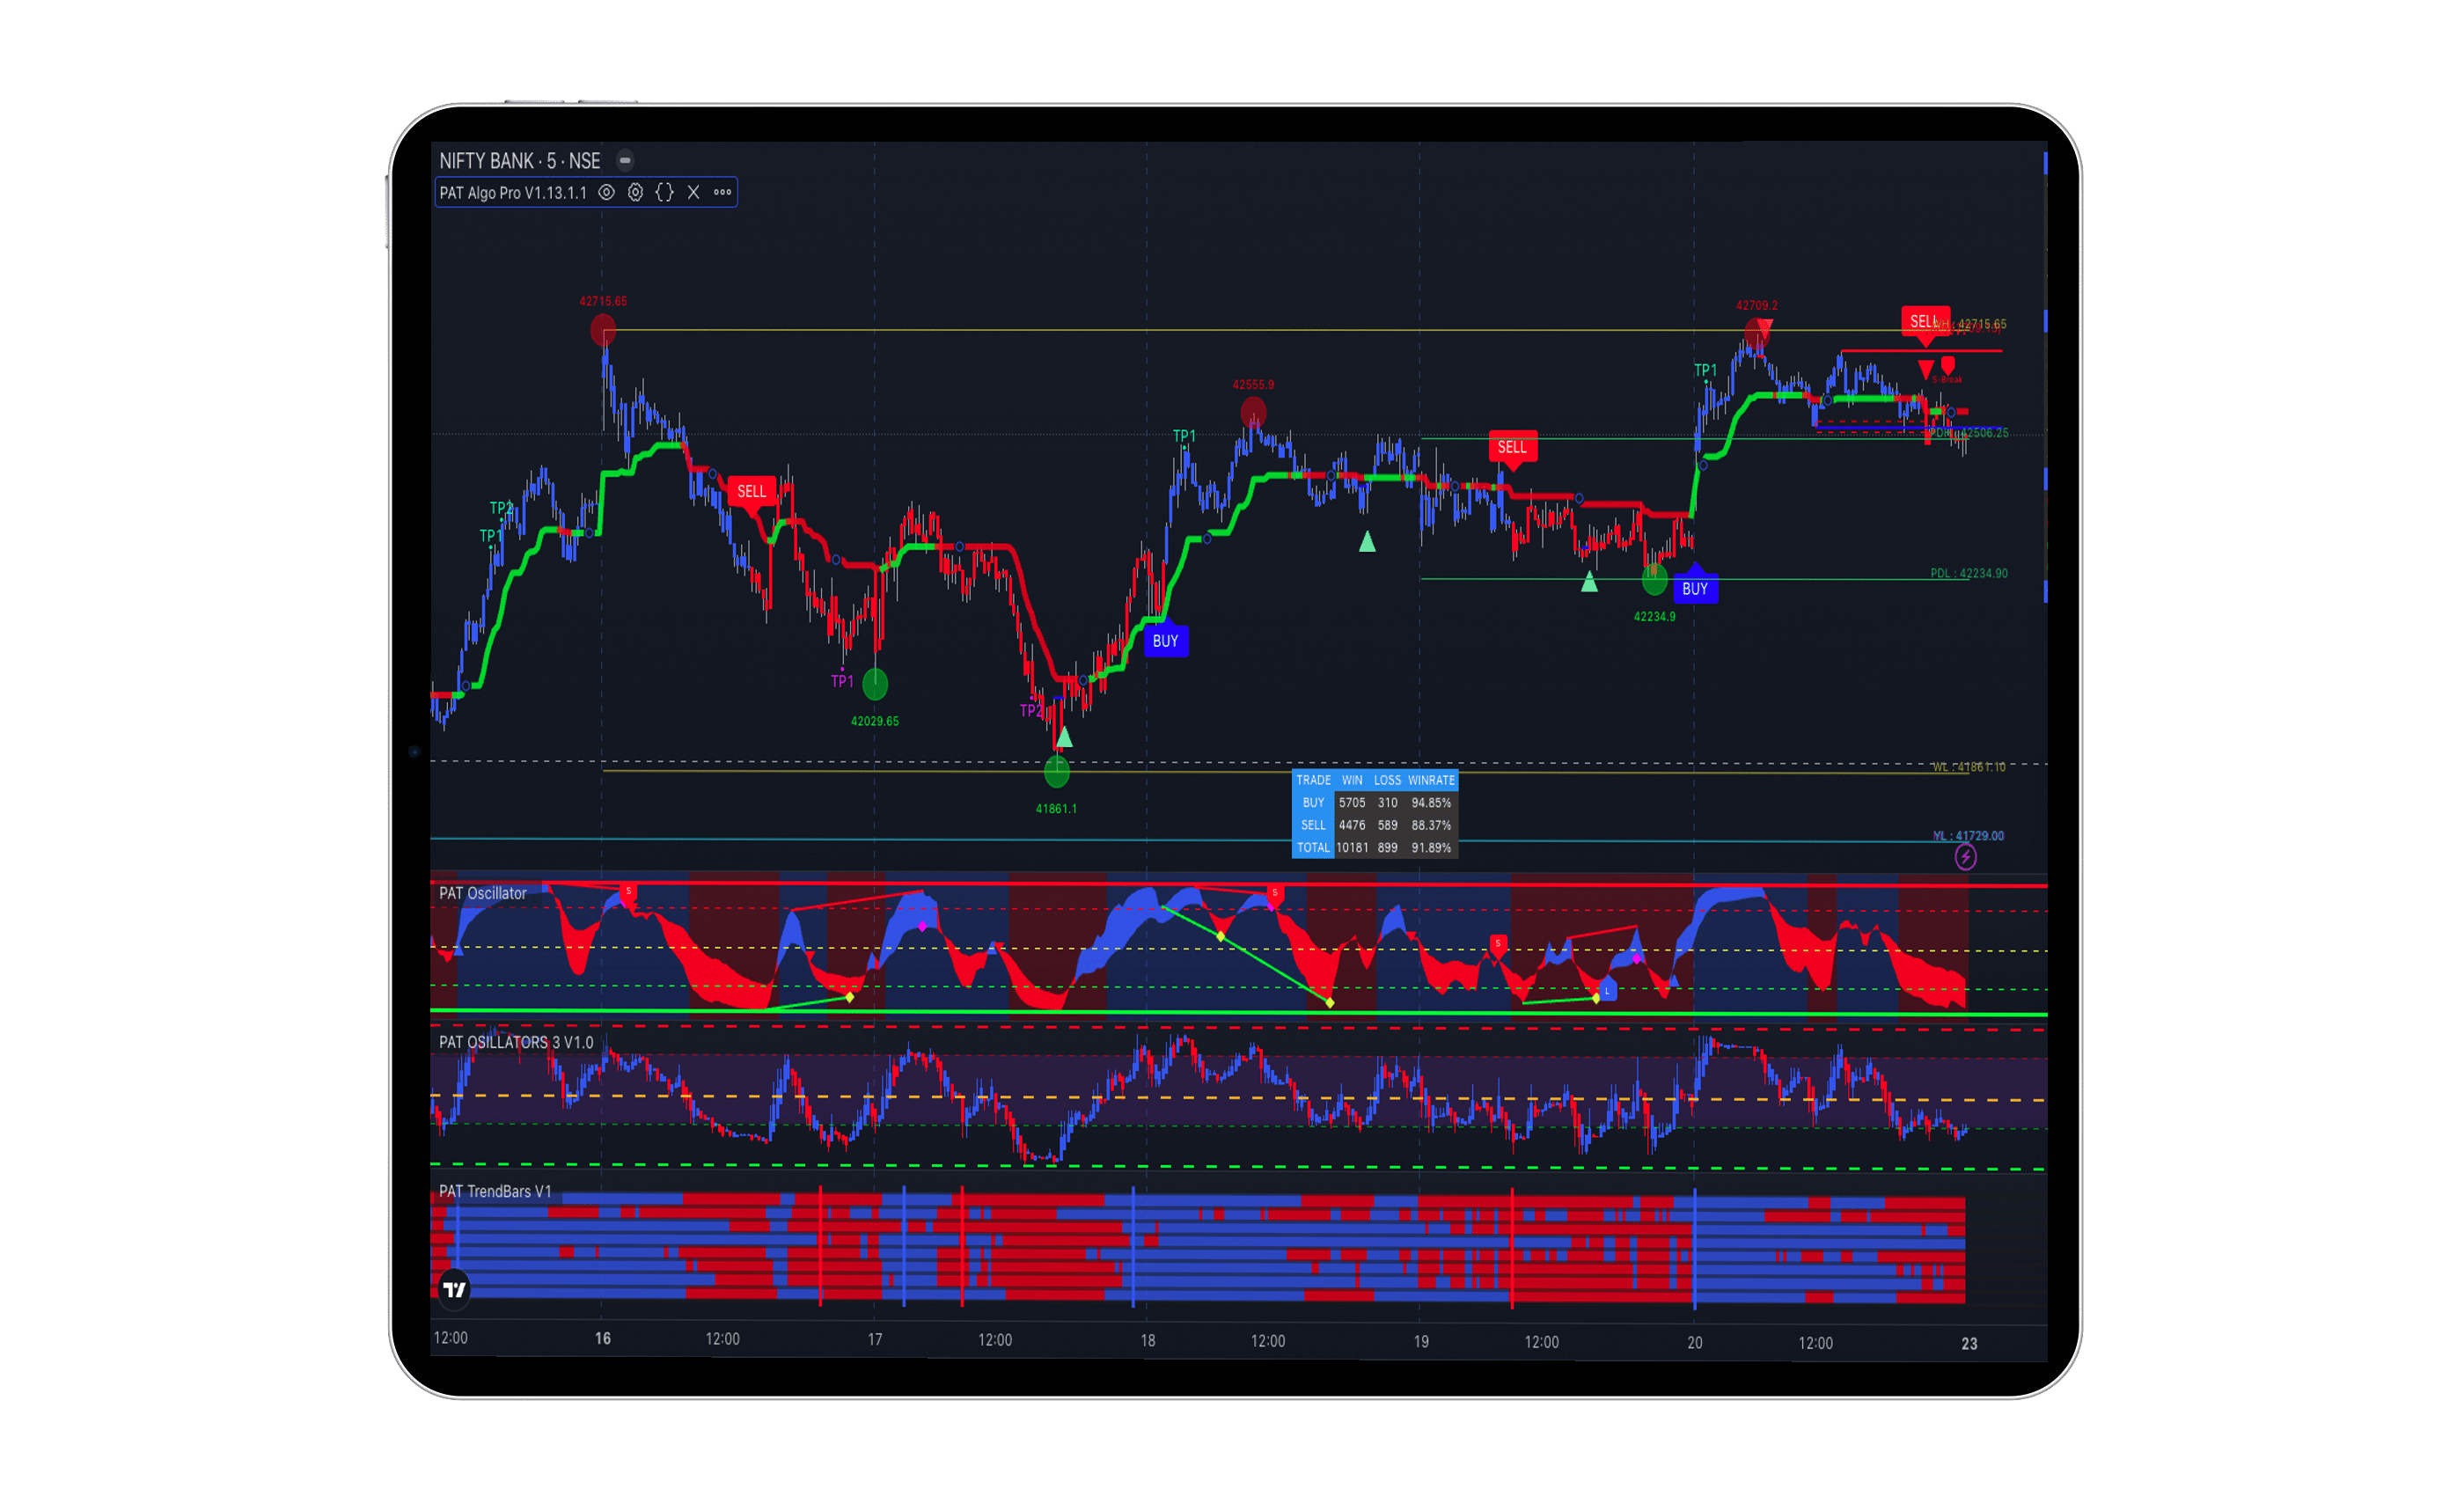2464x1496 pixels.
Task: Click the 42555.9 high price label
Action: (x=1253, y=385)
